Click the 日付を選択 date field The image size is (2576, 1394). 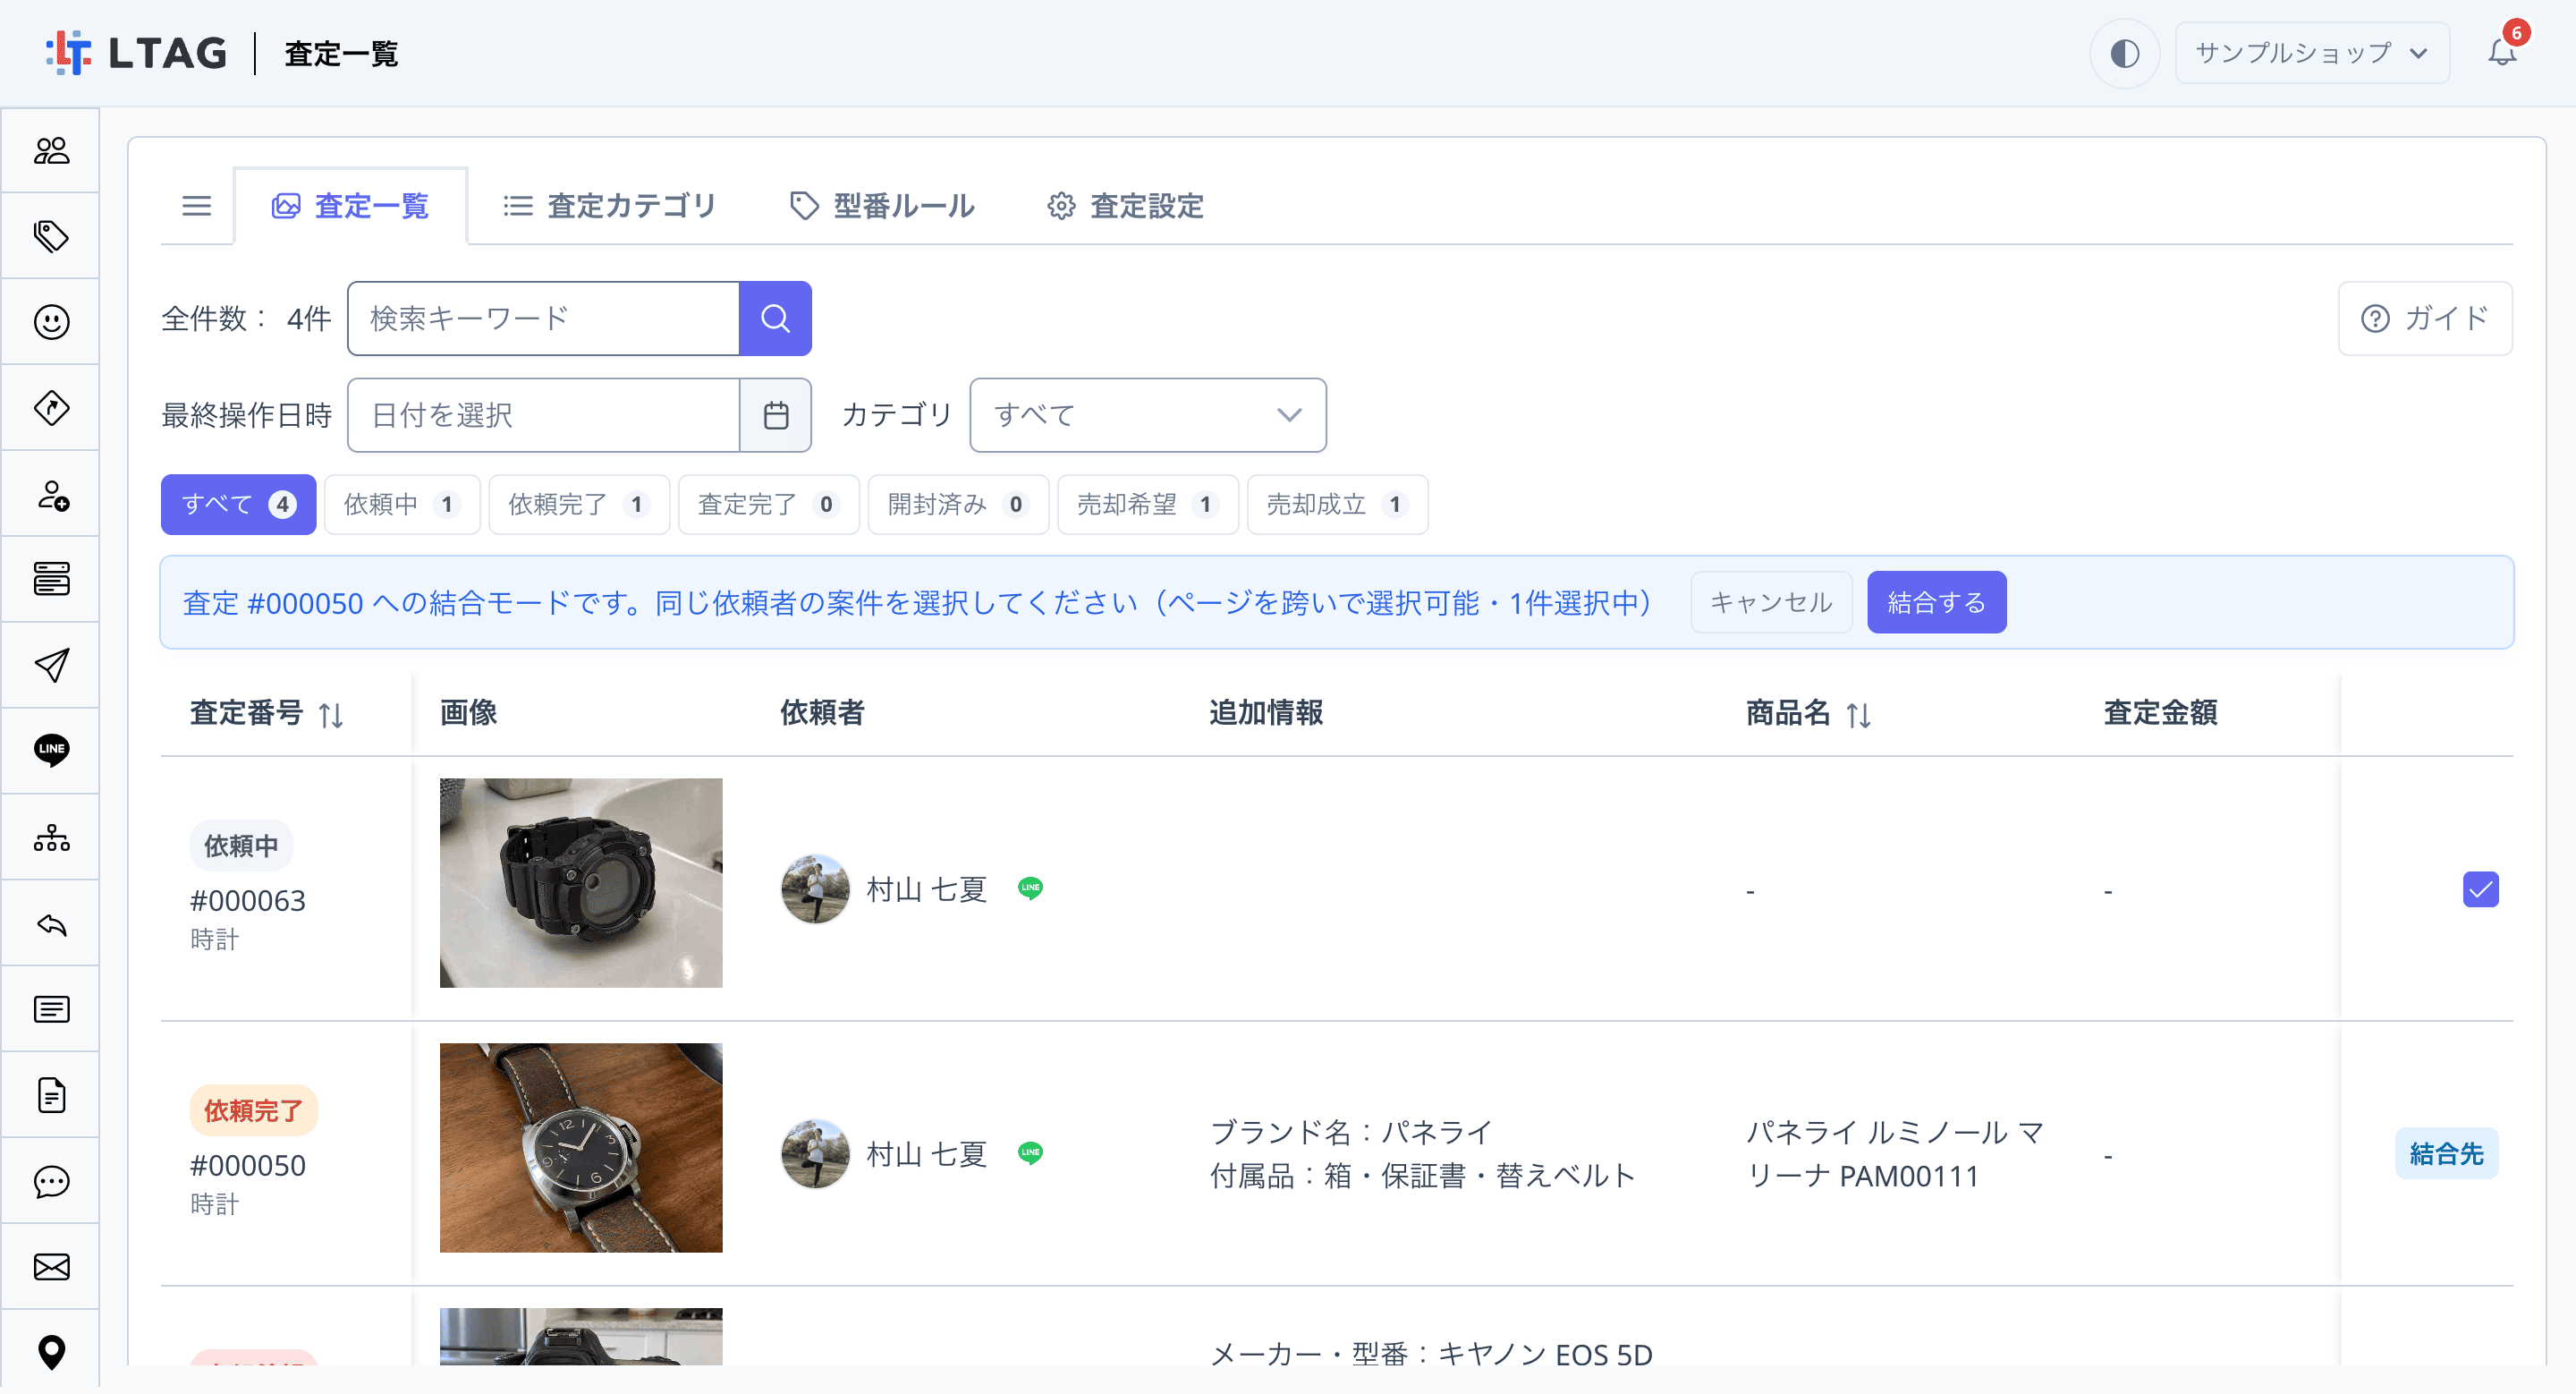[x=543, y=415]
